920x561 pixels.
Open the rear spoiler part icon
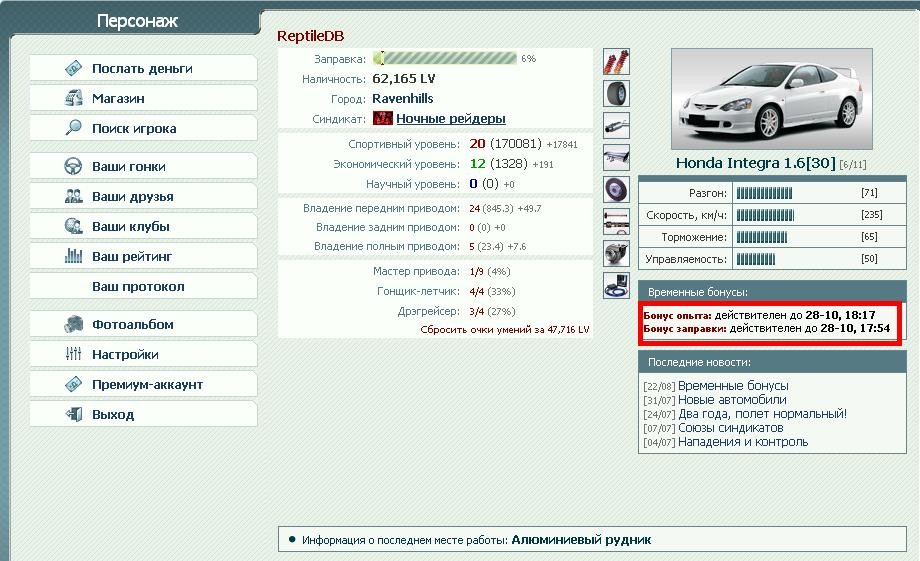click(616, 157)
